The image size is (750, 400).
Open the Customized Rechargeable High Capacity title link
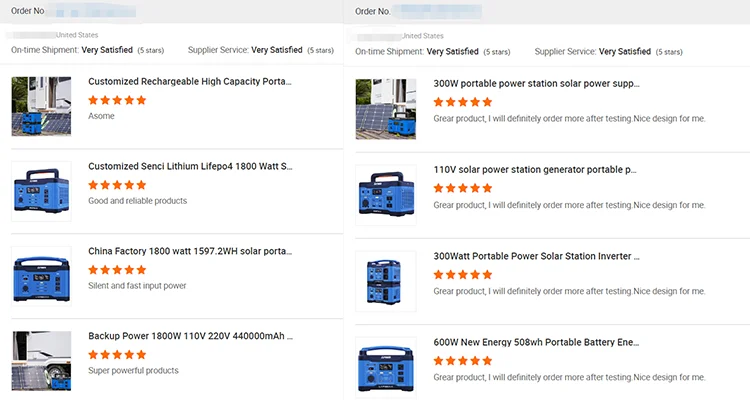coord(190,82)
